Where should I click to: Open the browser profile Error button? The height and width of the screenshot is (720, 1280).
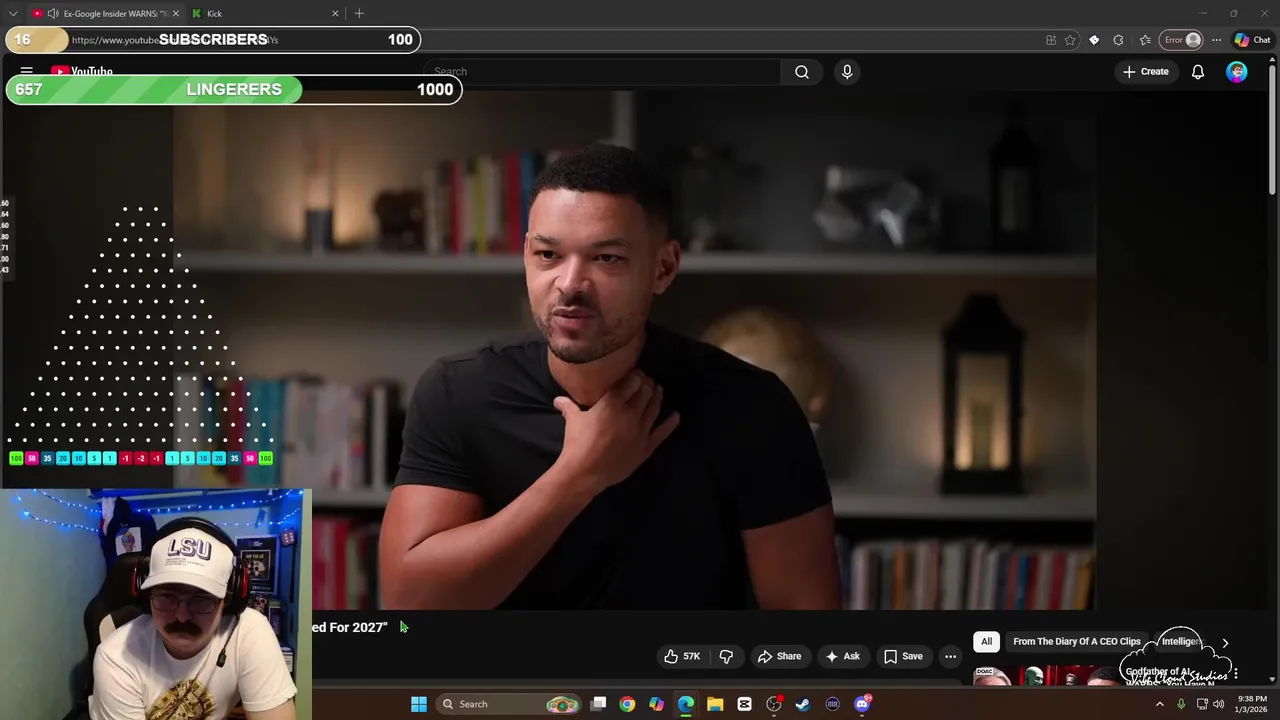[x=1181, y=40]
